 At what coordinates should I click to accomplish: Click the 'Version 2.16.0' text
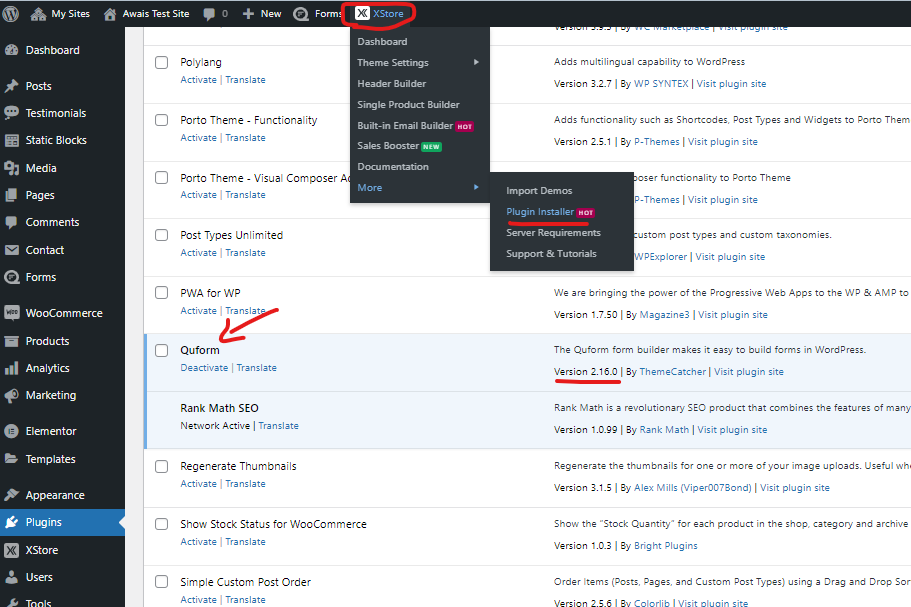586,372
